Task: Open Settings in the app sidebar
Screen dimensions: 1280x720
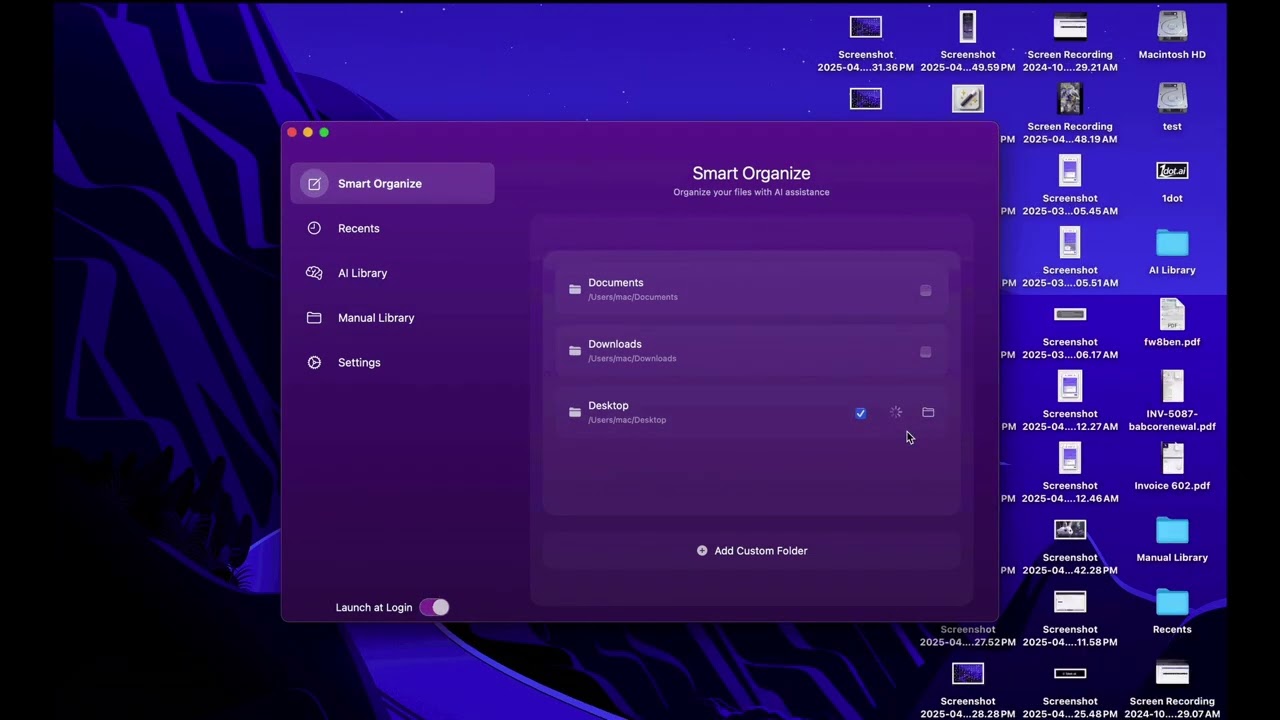Action: point(392,363)
